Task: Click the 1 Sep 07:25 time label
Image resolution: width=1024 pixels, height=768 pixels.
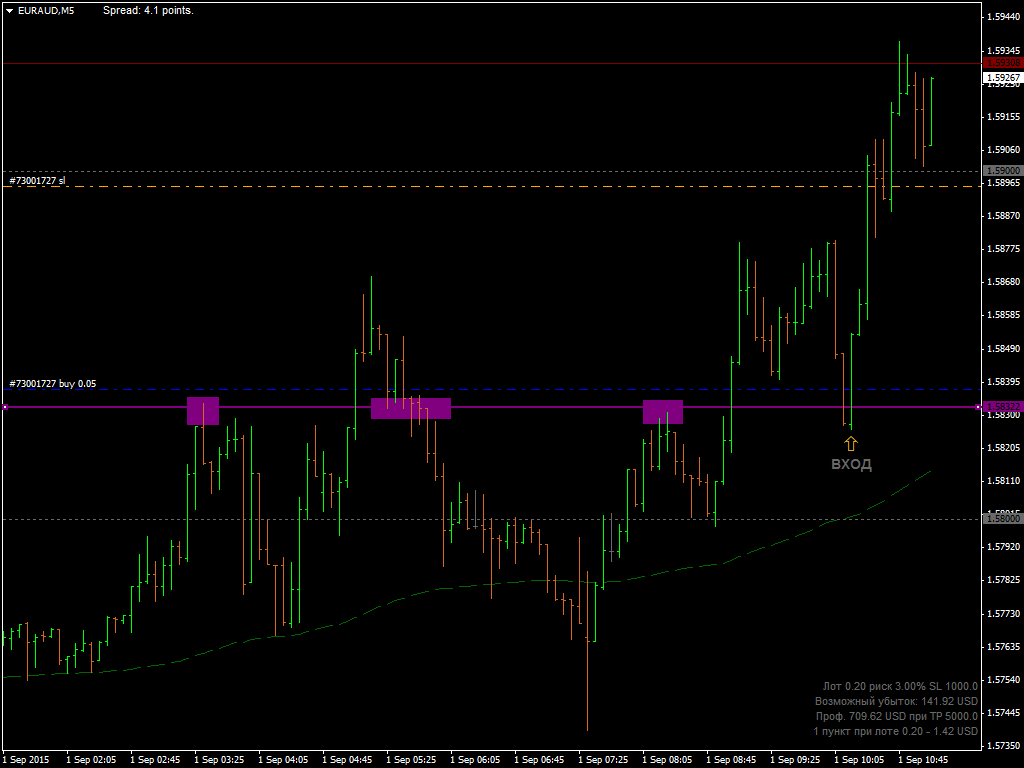Action: click(603, 760)
